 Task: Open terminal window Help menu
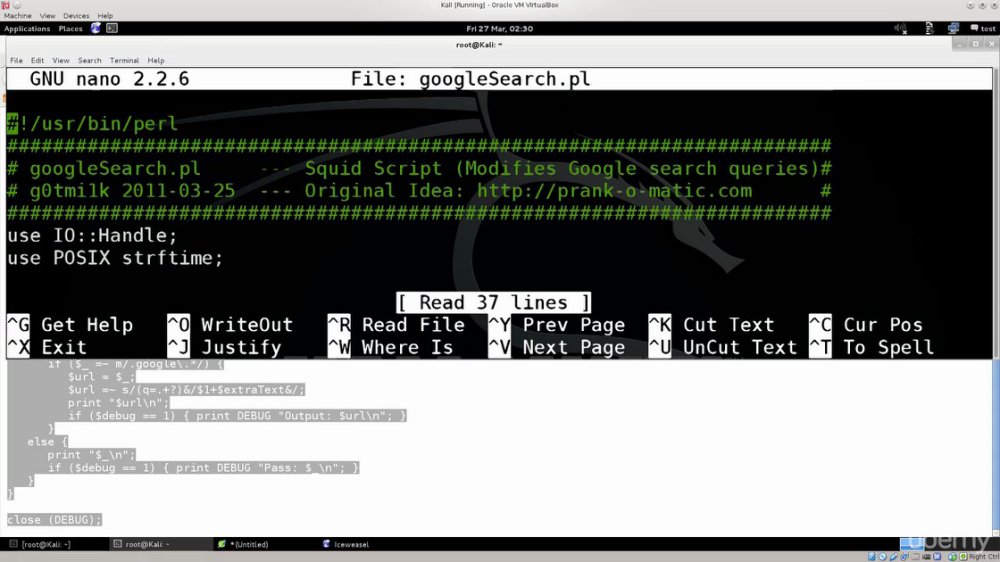156,61
